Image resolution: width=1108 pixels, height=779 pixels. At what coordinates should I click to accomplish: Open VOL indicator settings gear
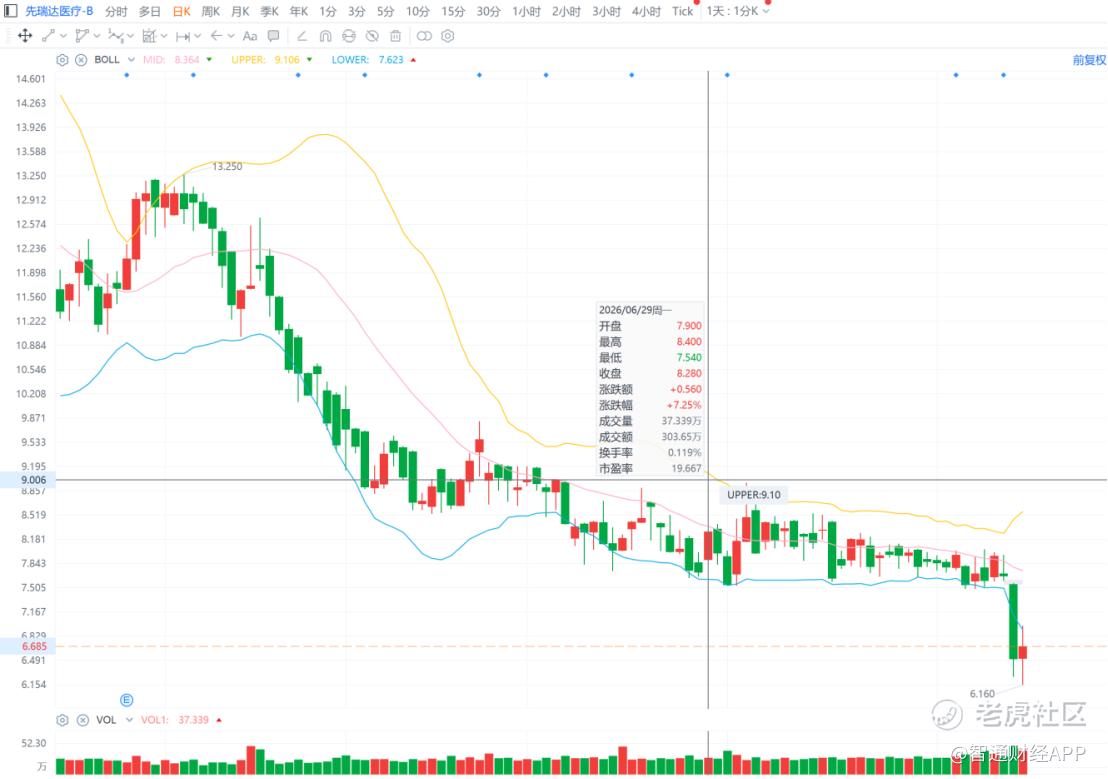[x=62, y=720]
